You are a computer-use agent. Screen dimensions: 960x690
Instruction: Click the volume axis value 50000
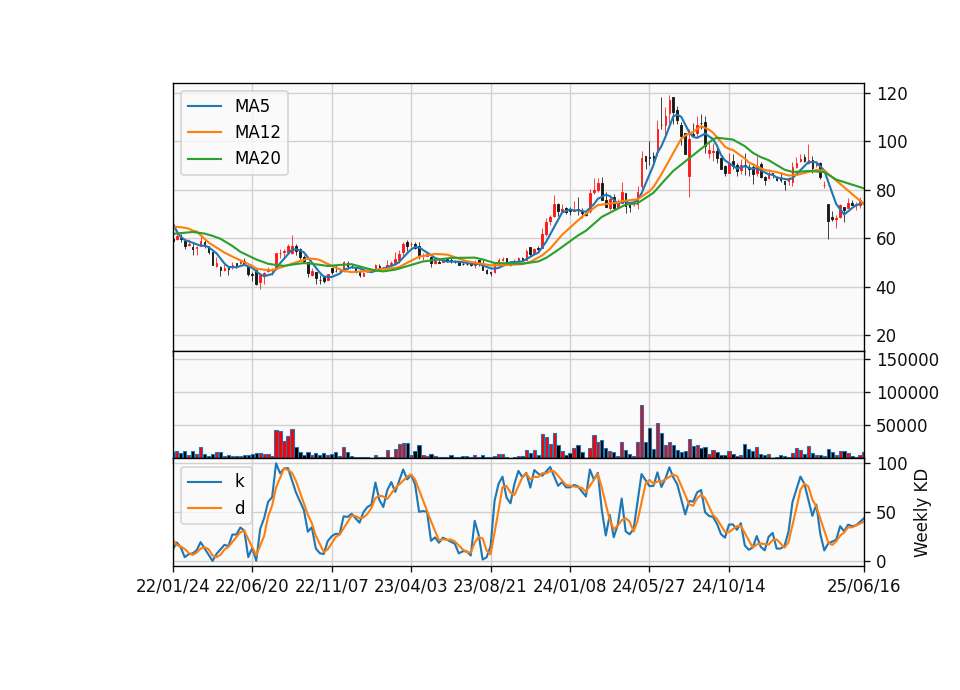[x=902, y=426]
